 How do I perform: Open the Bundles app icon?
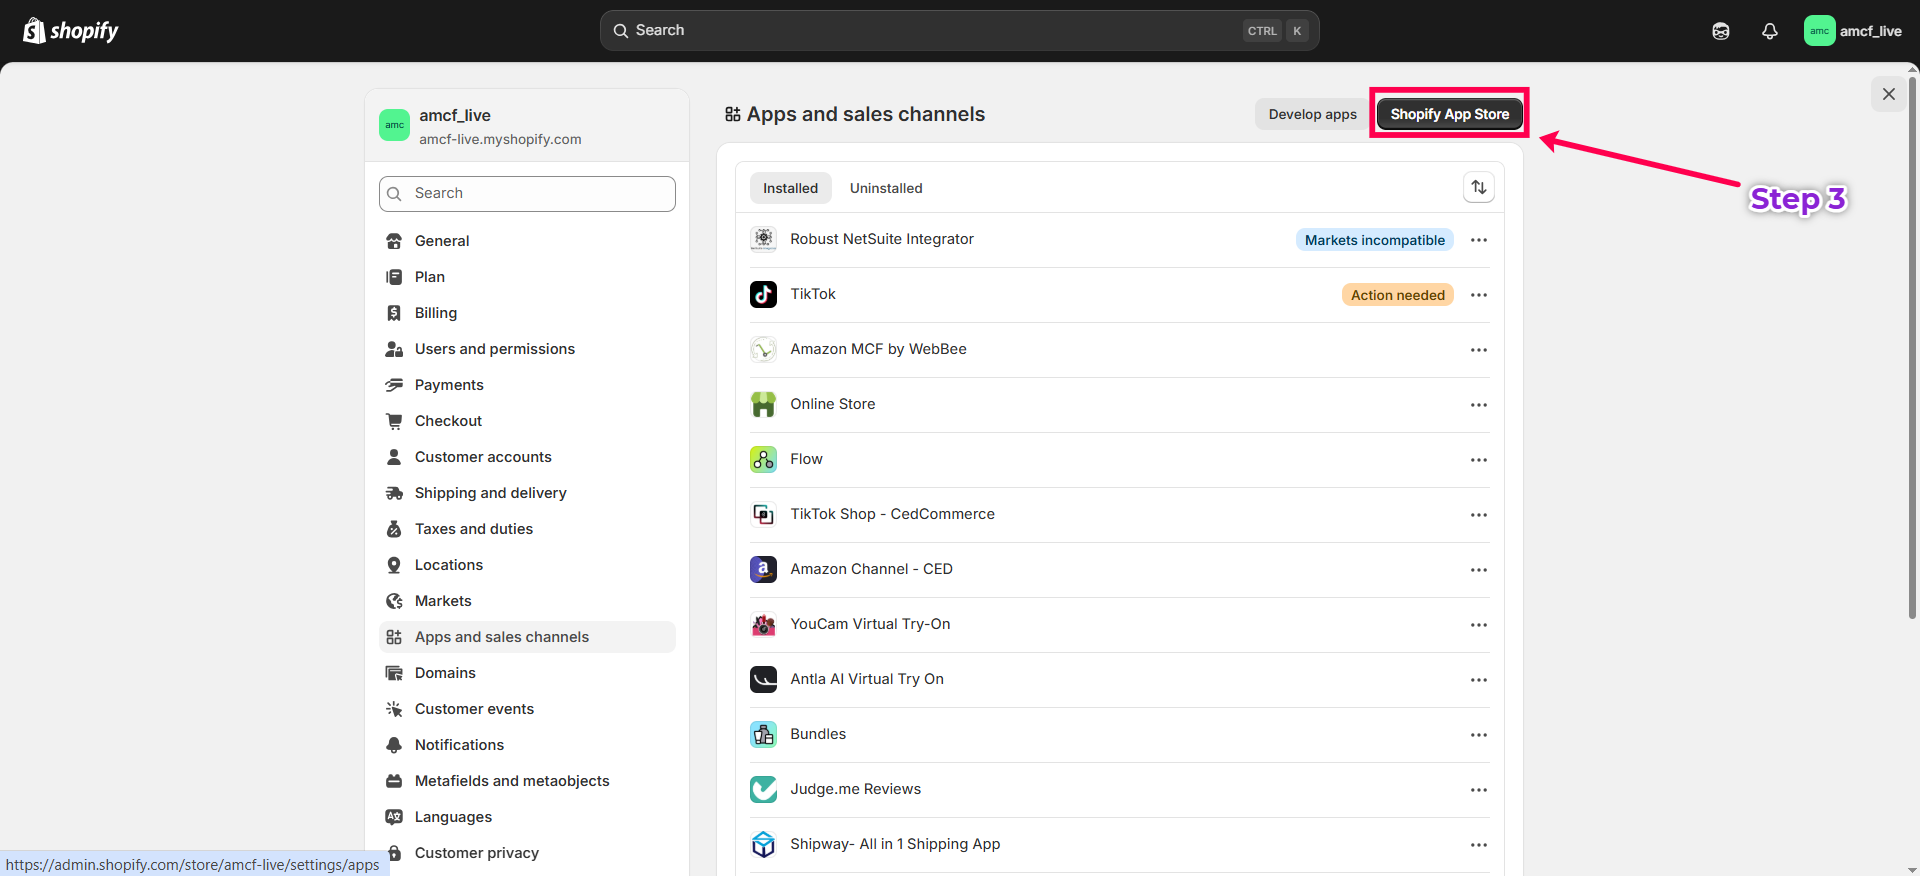pos(763,734)
